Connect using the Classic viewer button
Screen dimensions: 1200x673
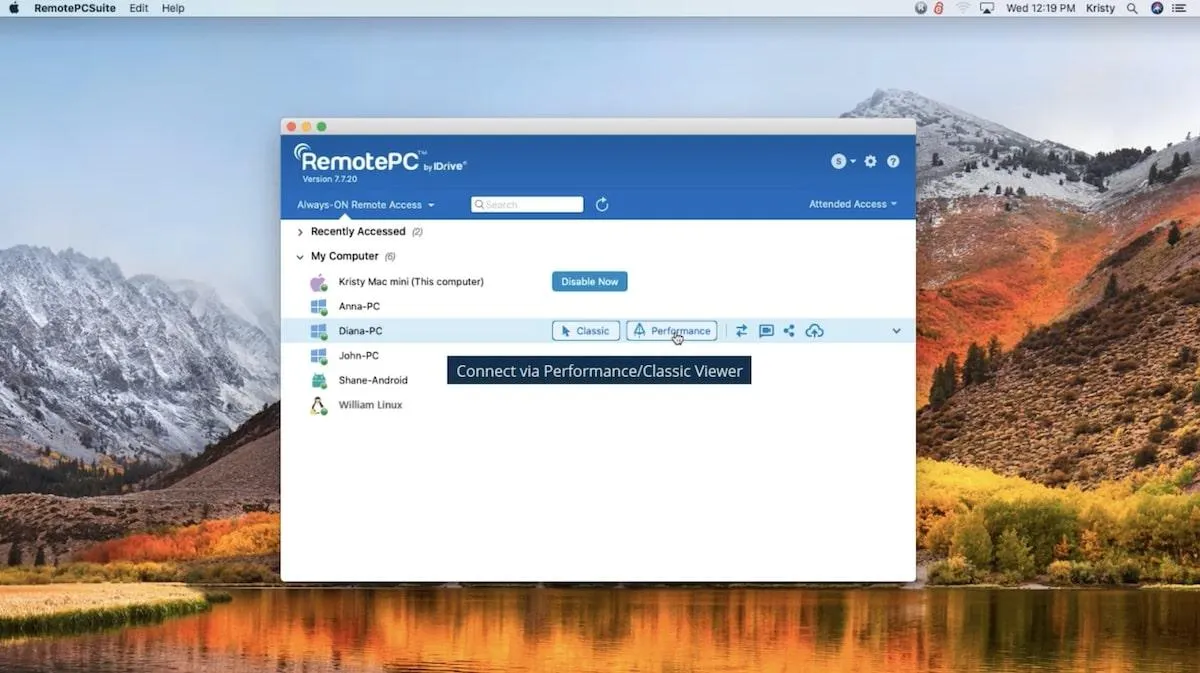click(x=586, y=331)
